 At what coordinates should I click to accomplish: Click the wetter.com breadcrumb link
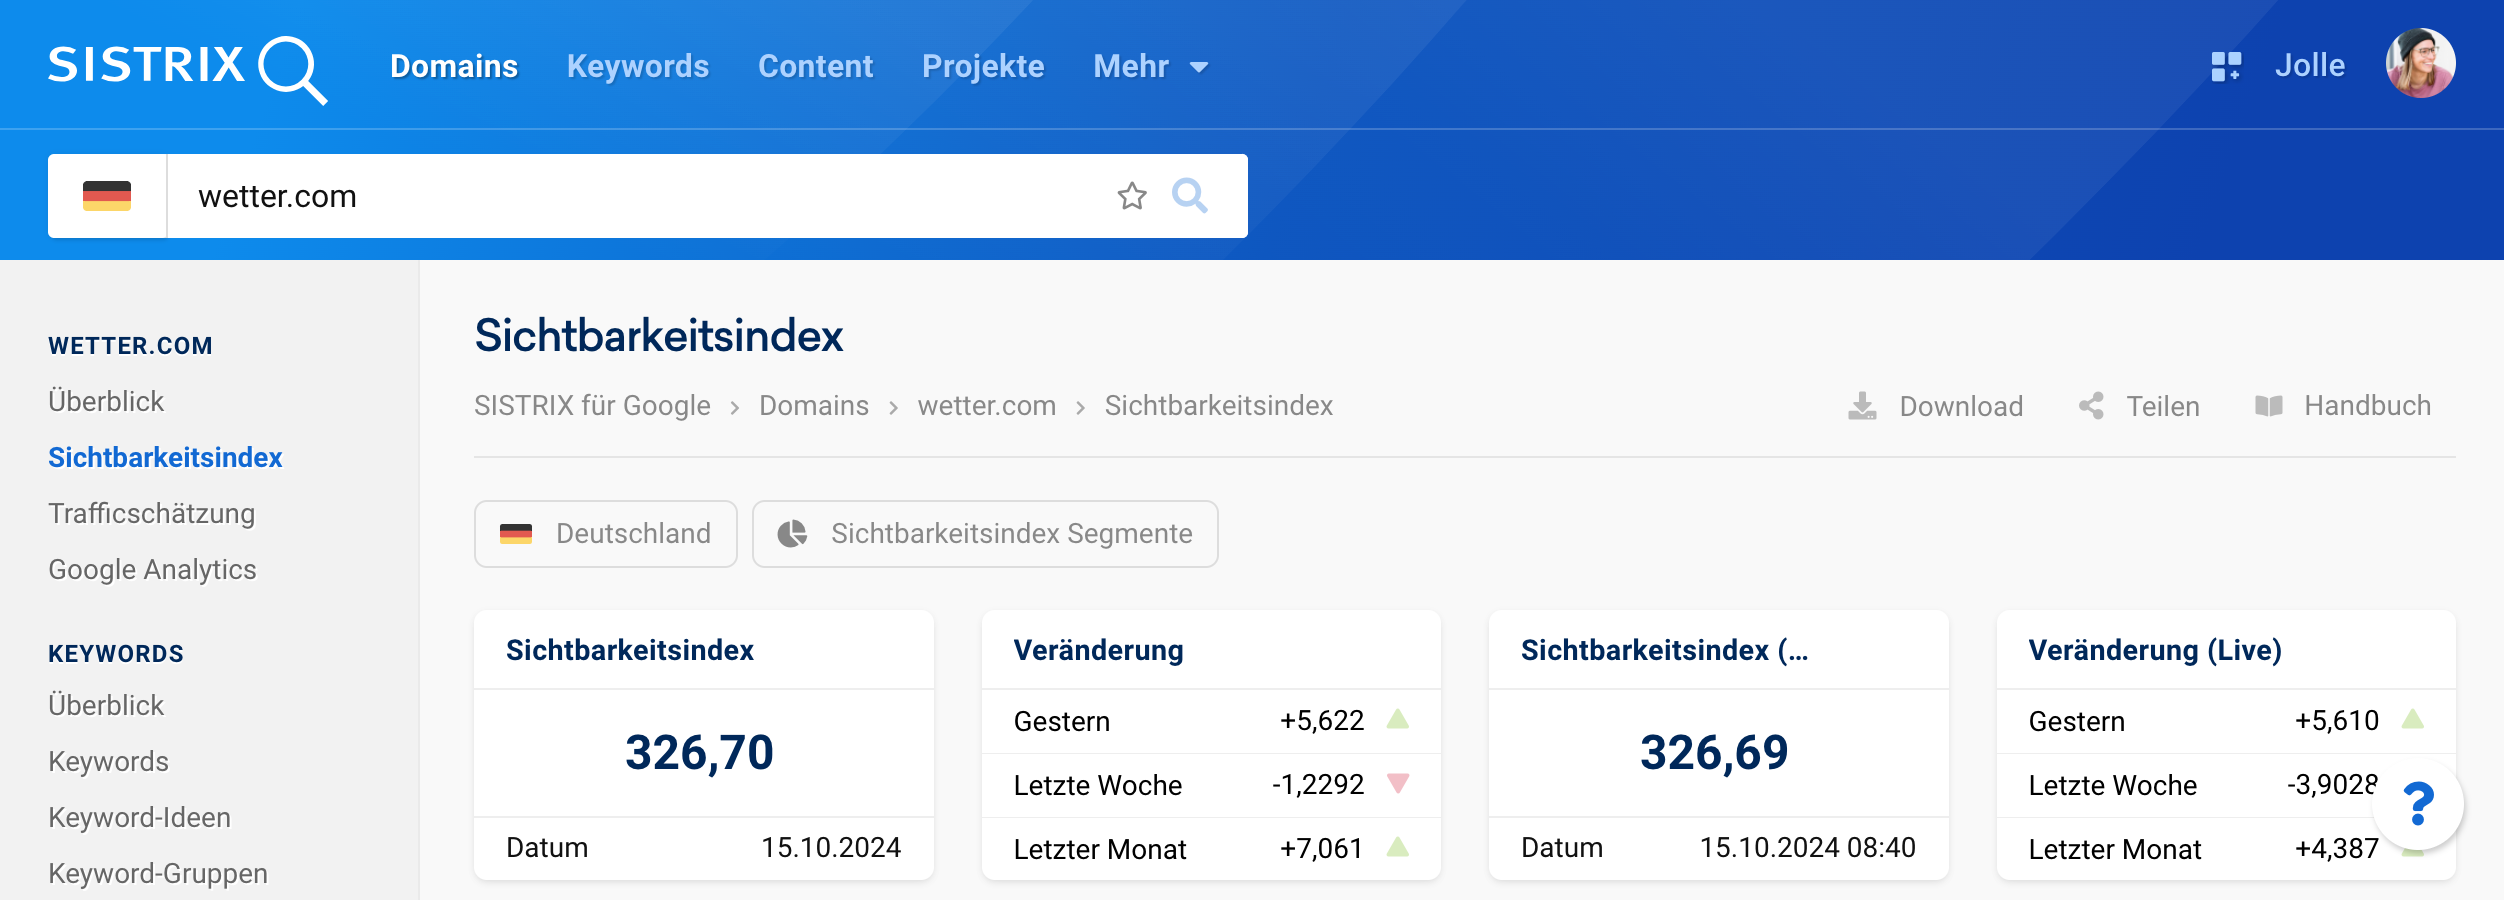(x=987, y=406)
